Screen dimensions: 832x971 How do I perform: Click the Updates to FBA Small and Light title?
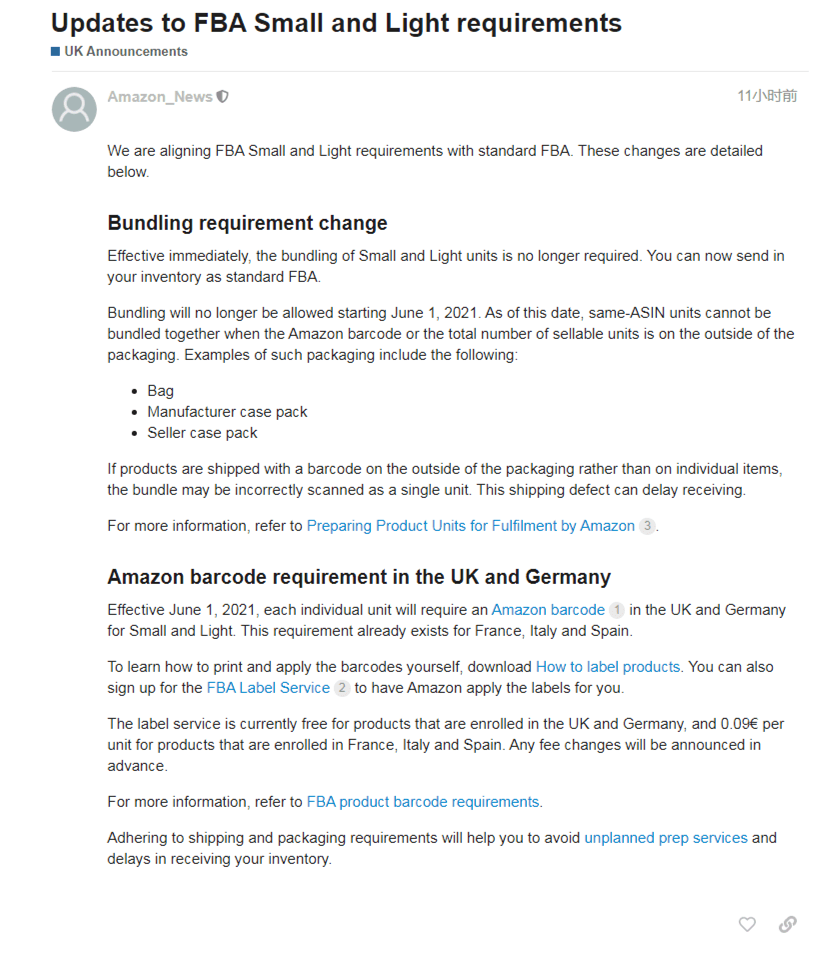click(336, 23)
